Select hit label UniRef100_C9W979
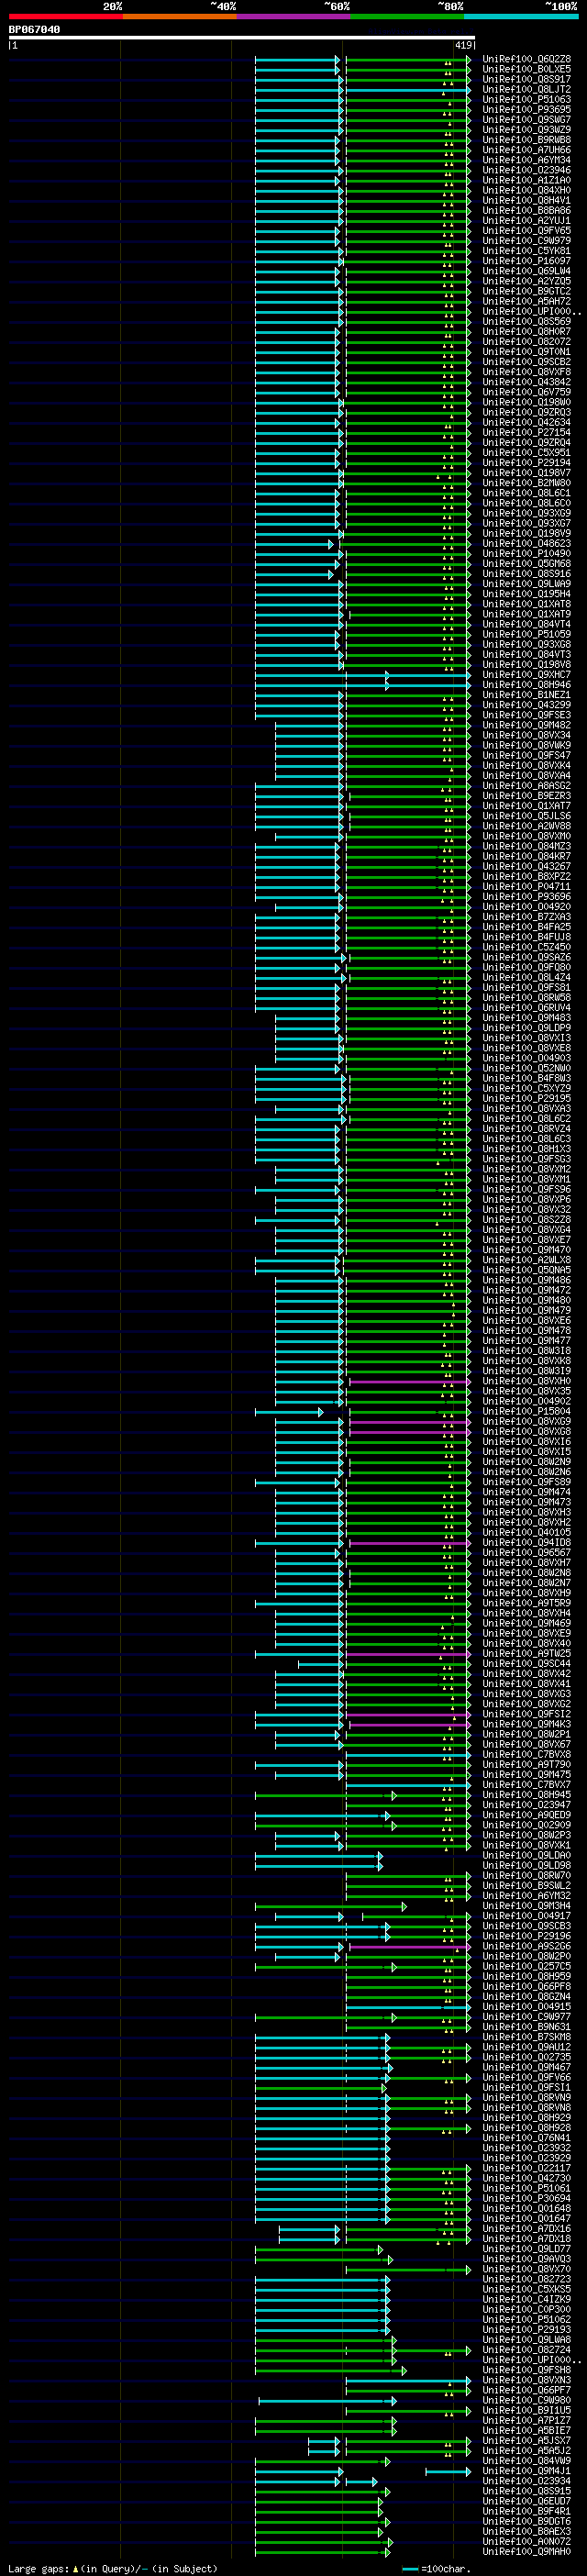This screenshot has width=587, height=2576. click(x=527, y=240)
